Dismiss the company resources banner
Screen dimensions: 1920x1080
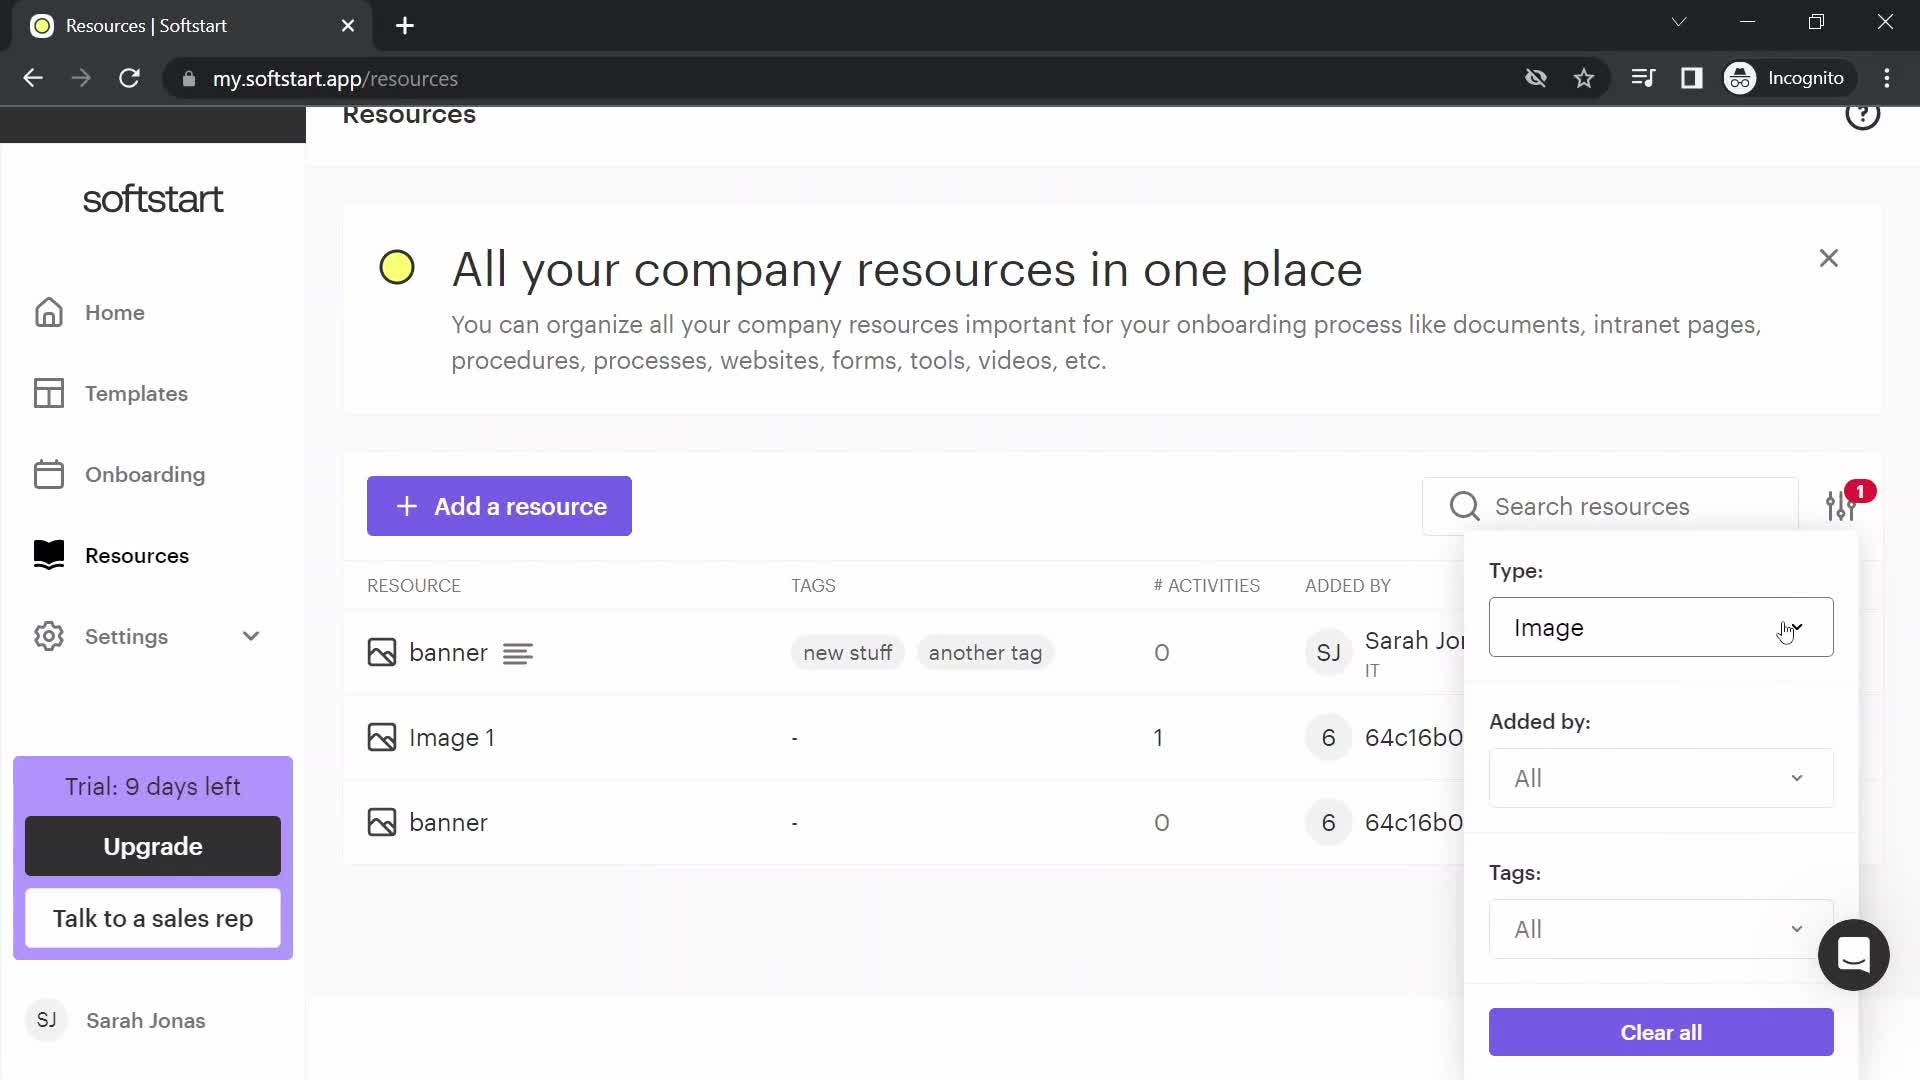pos(1828,259)
